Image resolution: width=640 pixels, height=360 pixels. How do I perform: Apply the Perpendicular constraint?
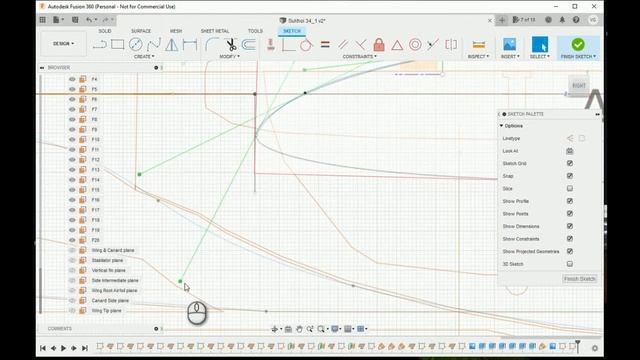coord(360,44)
